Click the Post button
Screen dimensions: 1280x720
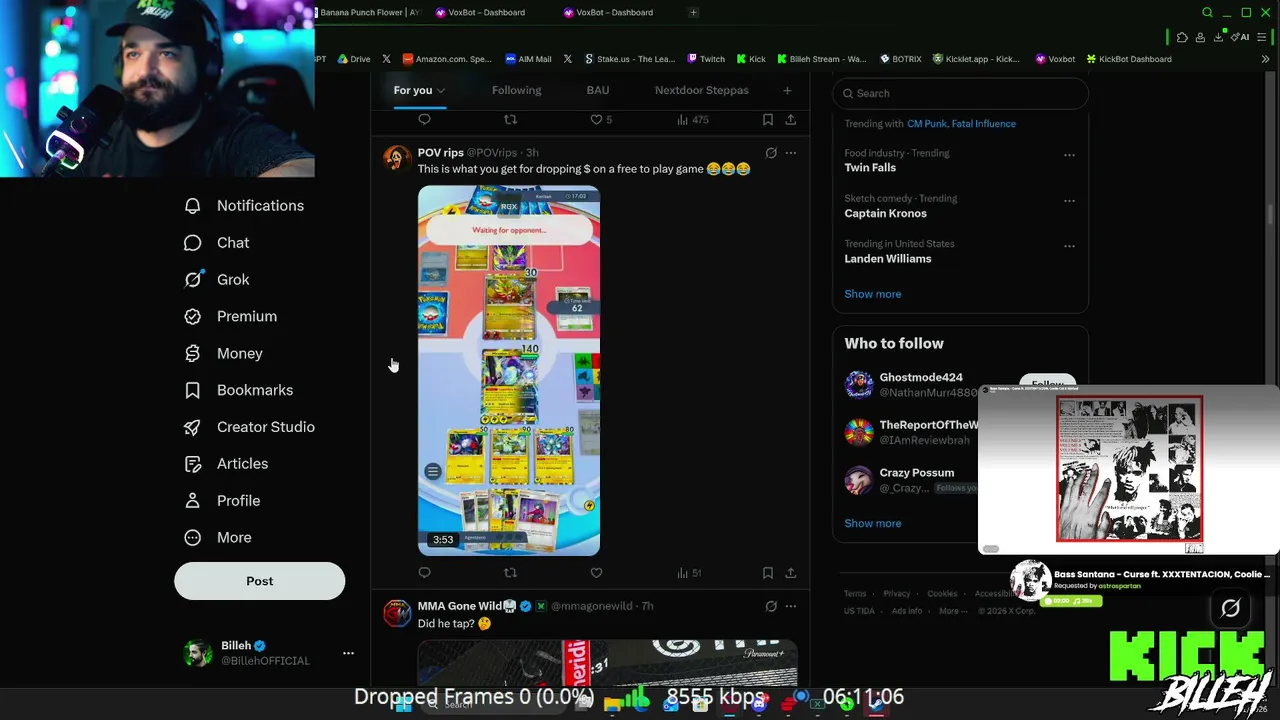(259, 581)
